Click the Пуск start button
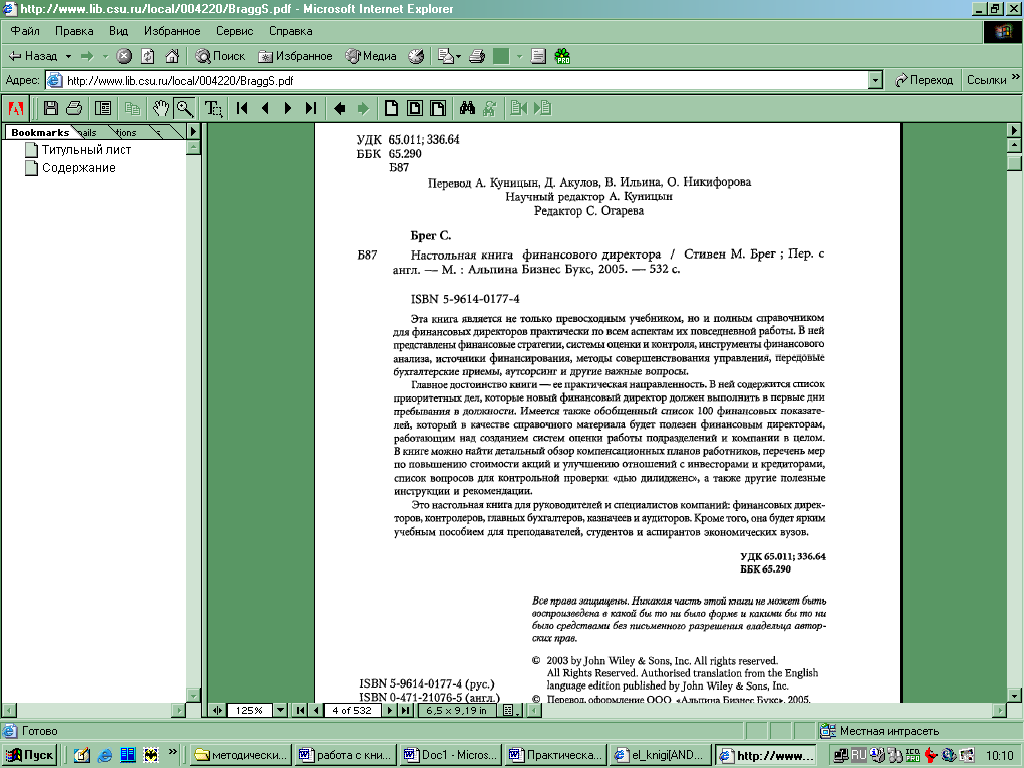The height and width of the screenshot is (768, 1024). tap(29, 755)
